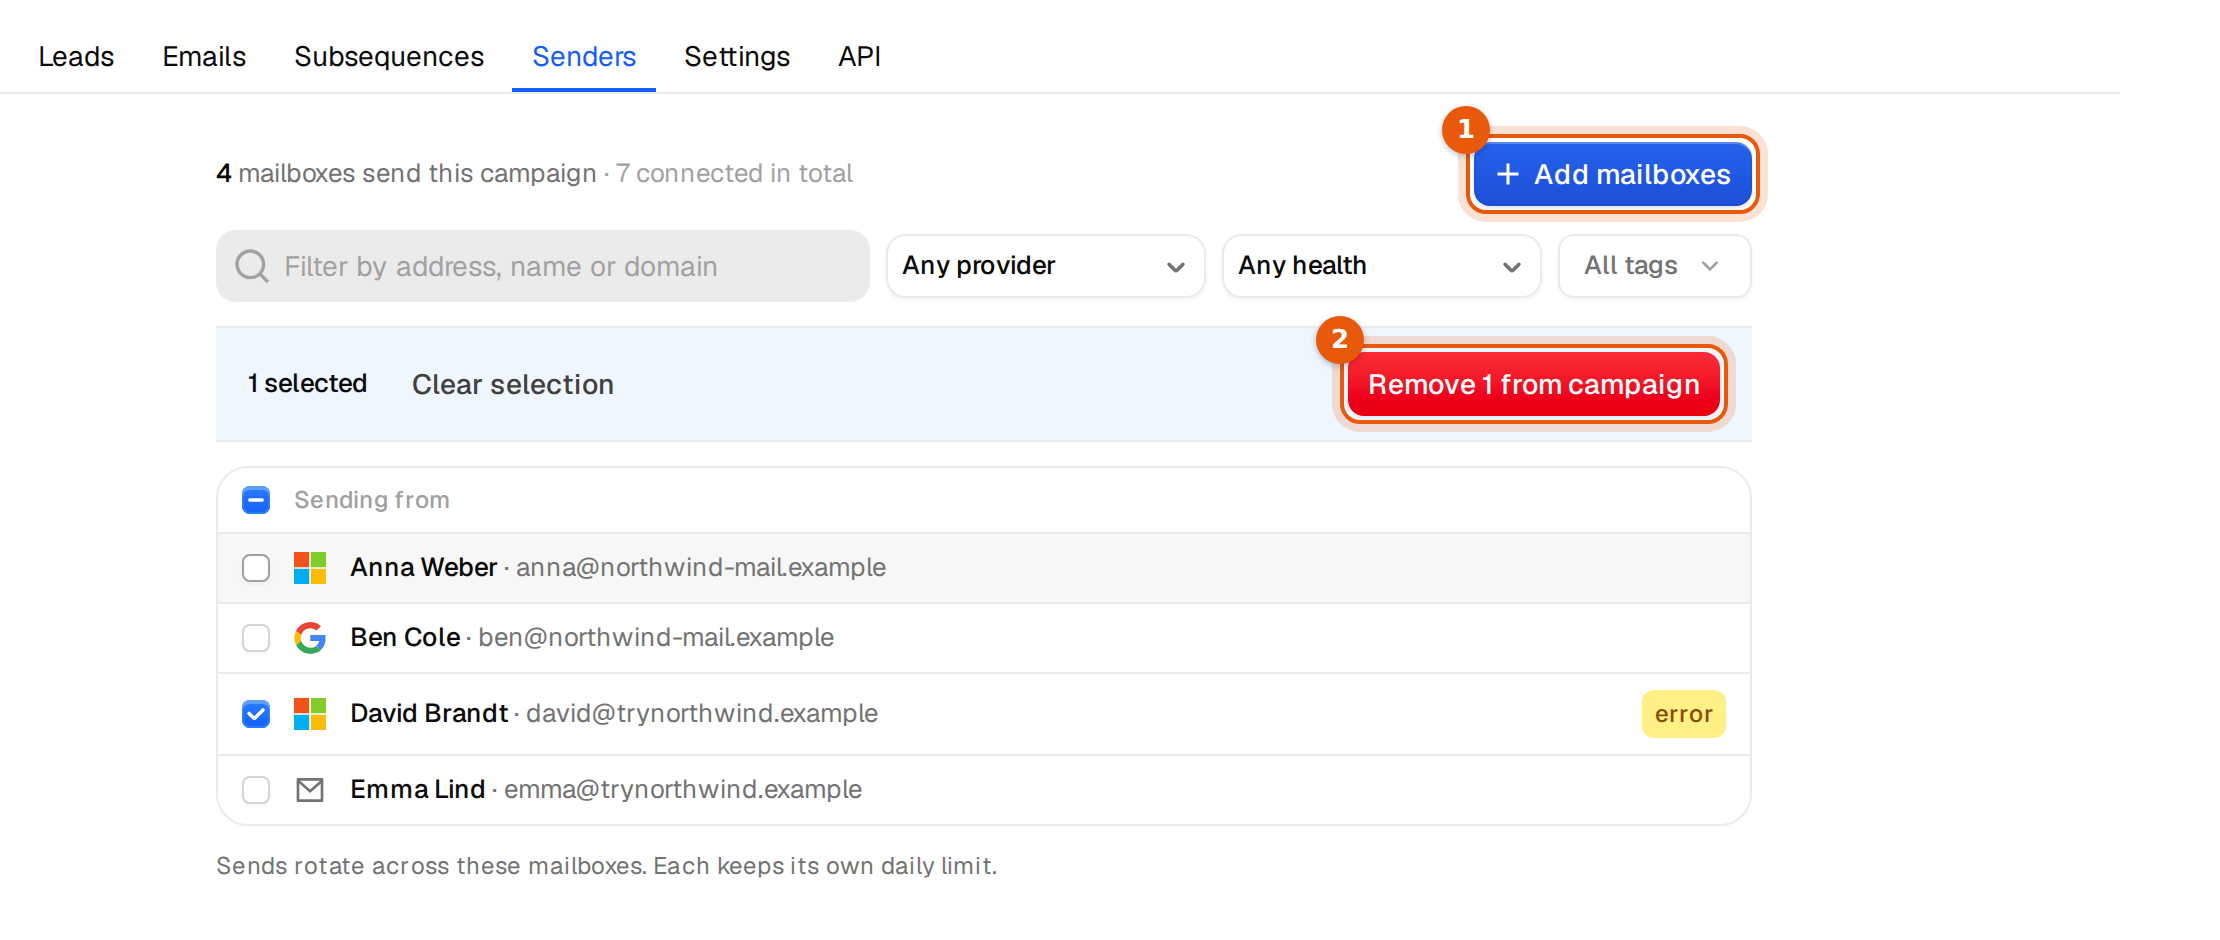Click the magnifier icon in the filter box

pyautogui.click(x=252, y=266)
